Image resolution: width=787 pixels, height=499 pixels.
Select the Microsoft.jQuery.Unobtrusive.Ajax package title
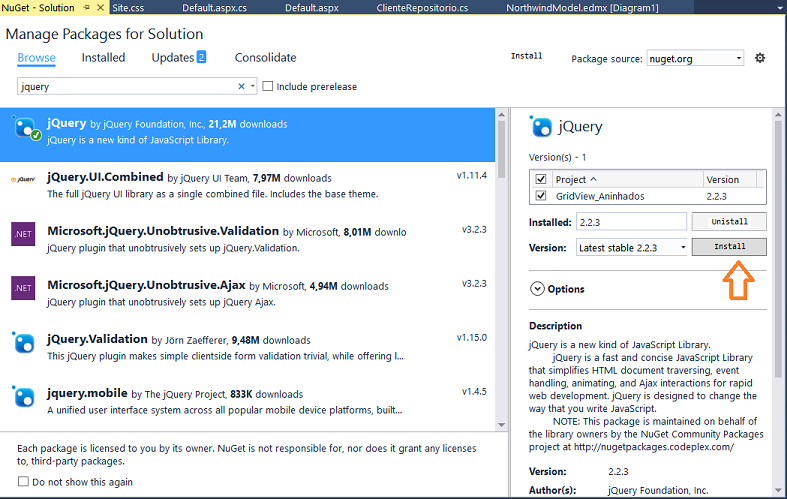point(147,285)
